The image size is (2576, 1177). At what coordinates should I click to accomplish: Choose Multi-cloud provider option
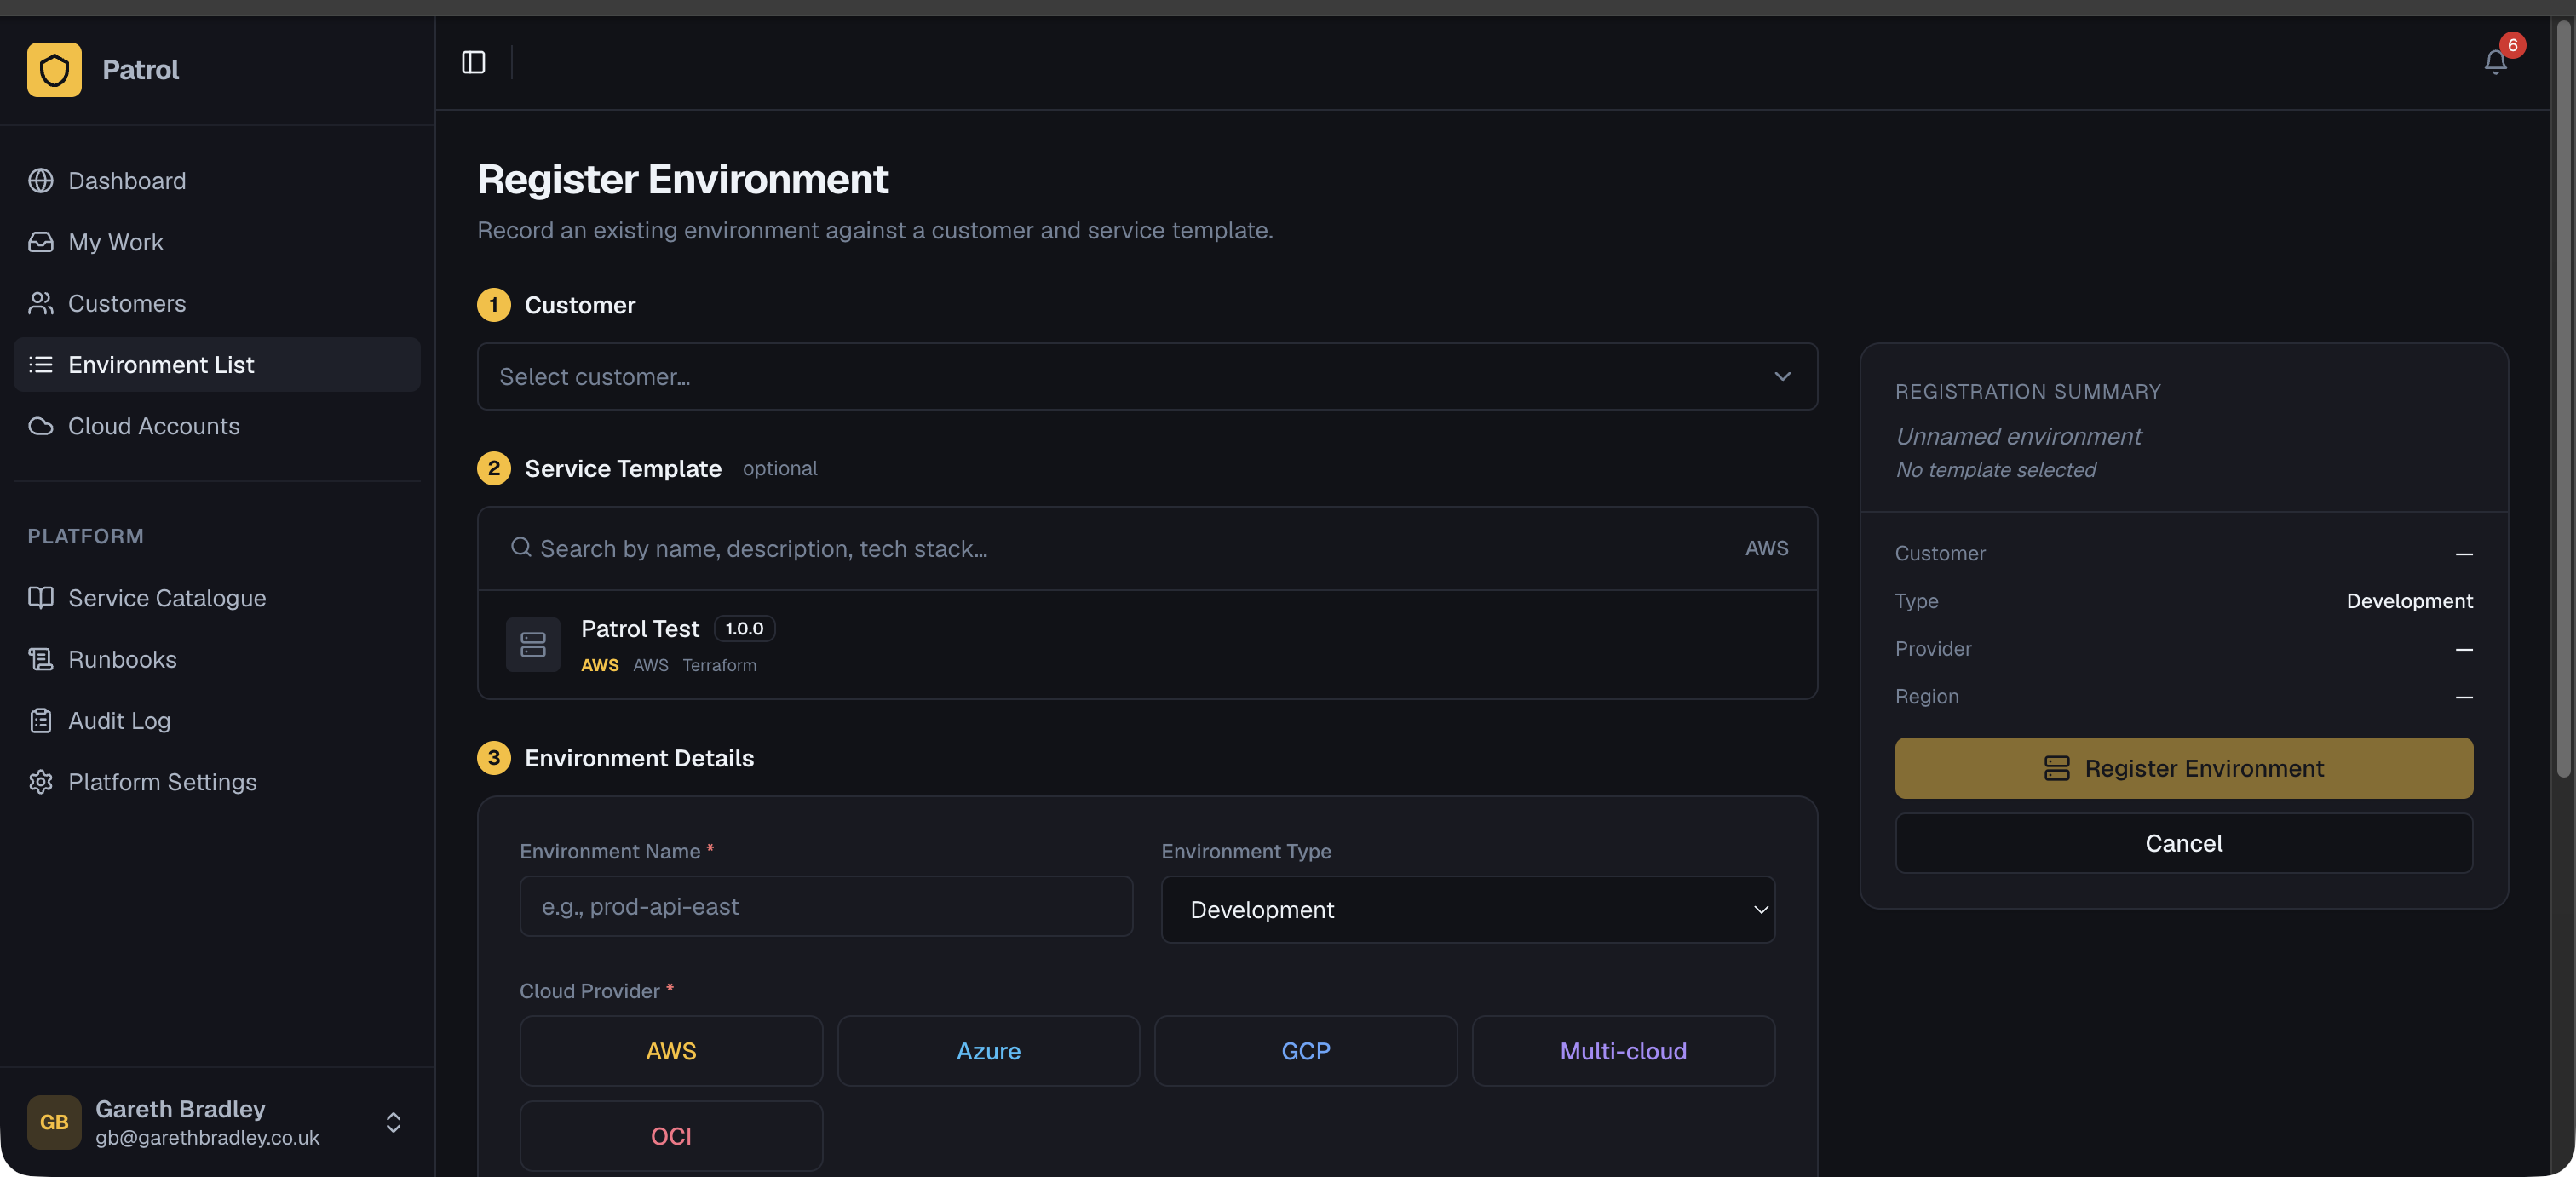(1623, 1051)
